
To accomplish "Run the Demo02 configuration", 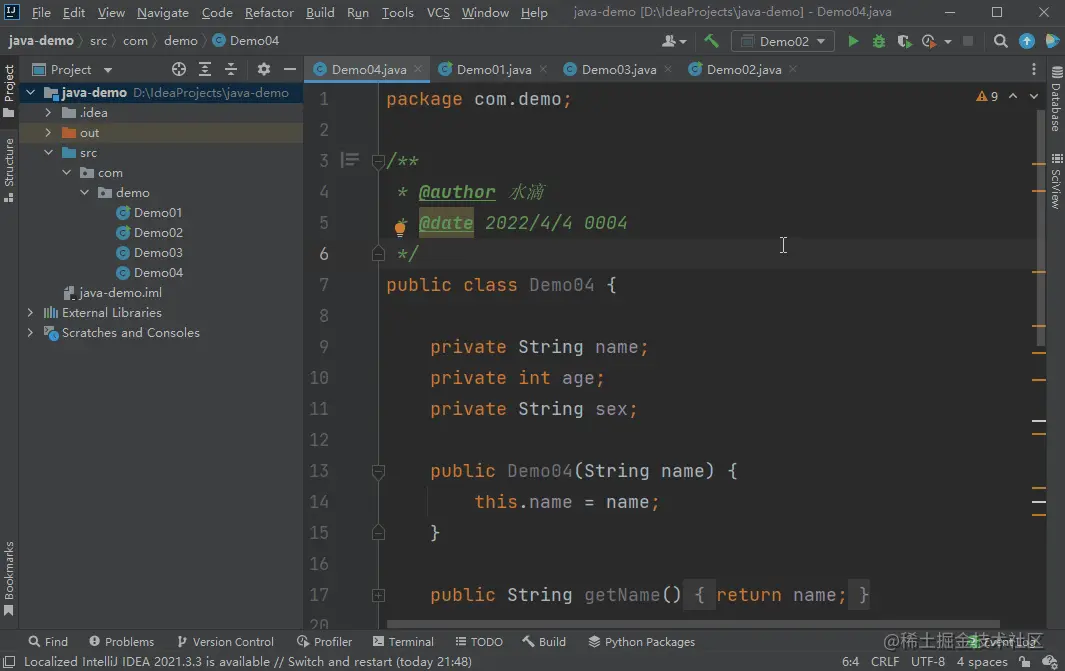I will [853, 41].
